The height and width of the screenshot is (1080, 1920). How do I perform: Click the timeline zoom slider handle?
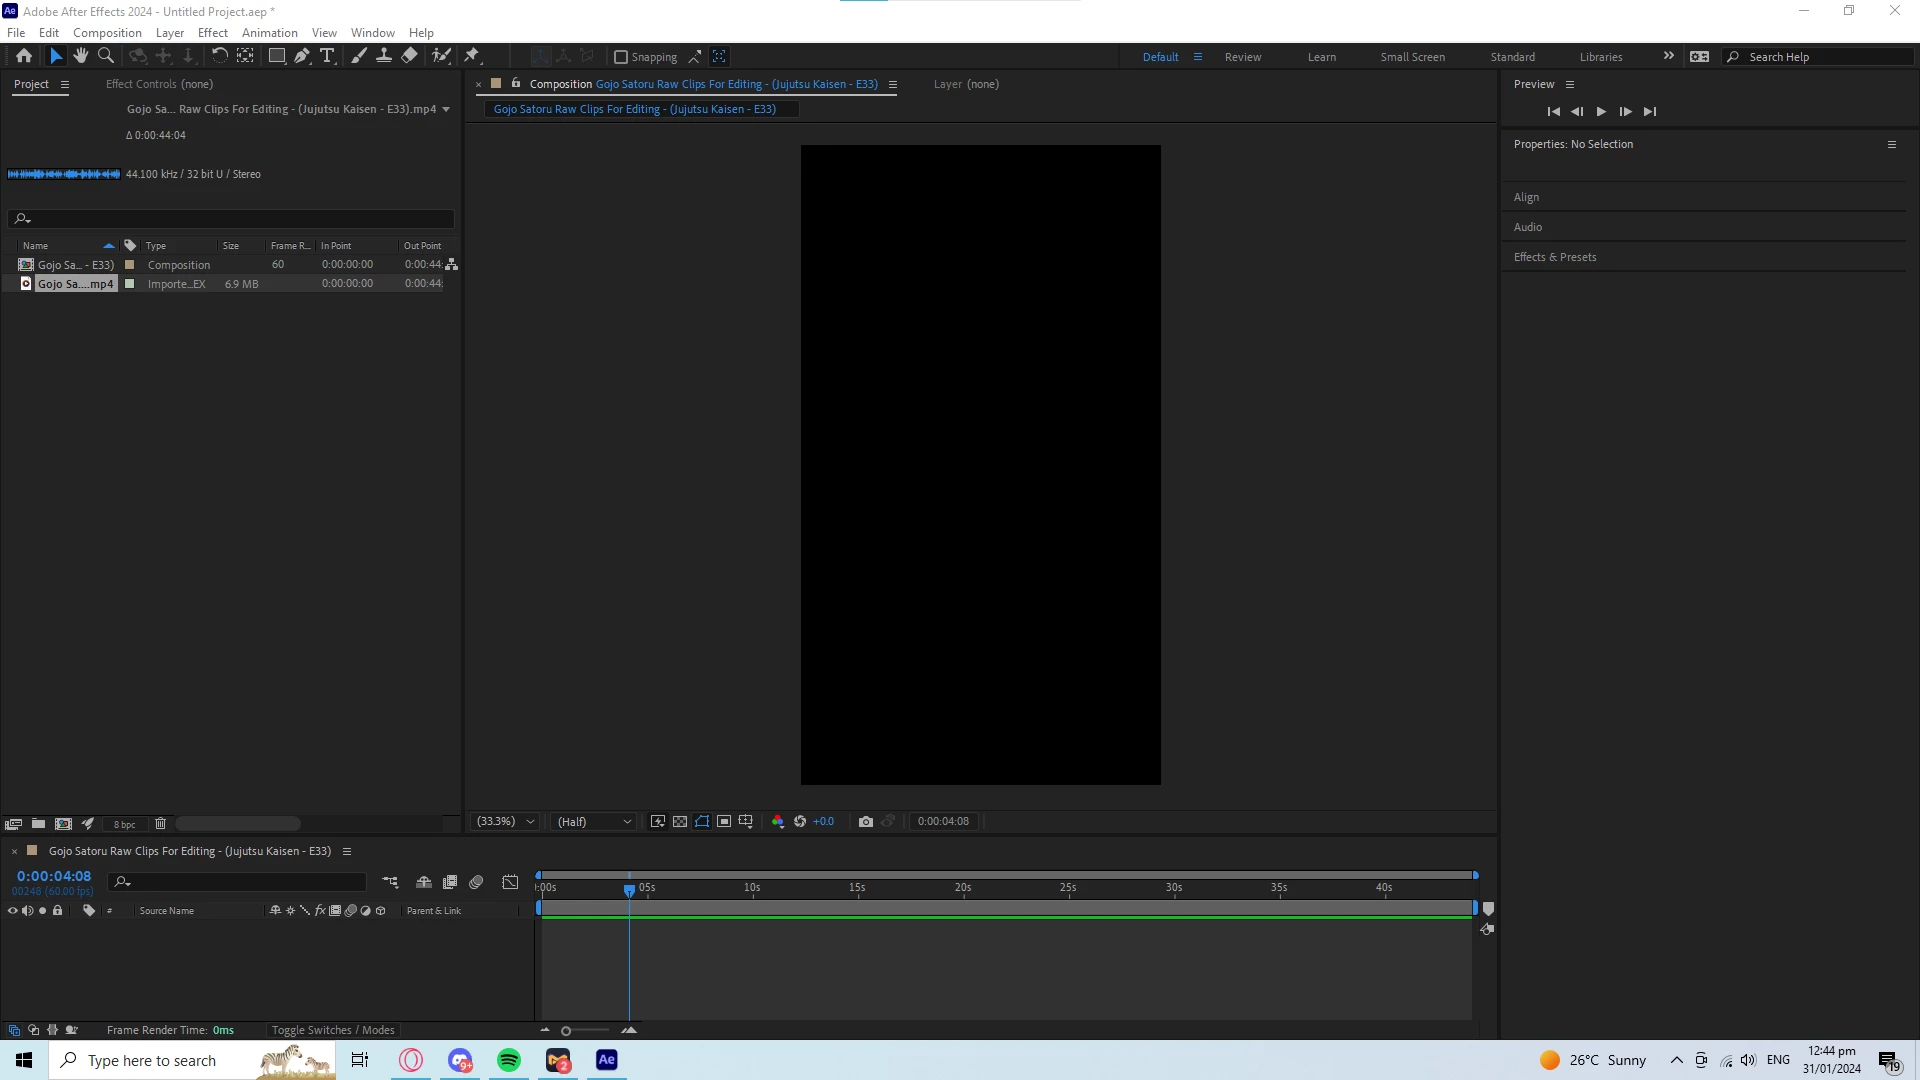click(566, 1031)
